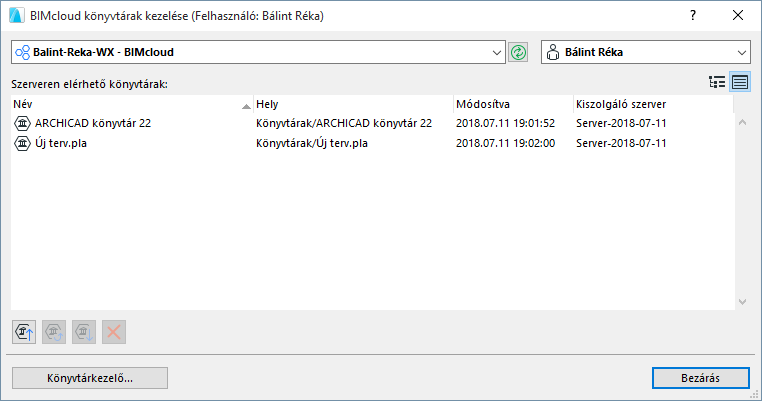The width and height of the screenshot is (762, 401).
Task: Click the path Könyvtárak/Új terv.pla
Action: (312, 143)
